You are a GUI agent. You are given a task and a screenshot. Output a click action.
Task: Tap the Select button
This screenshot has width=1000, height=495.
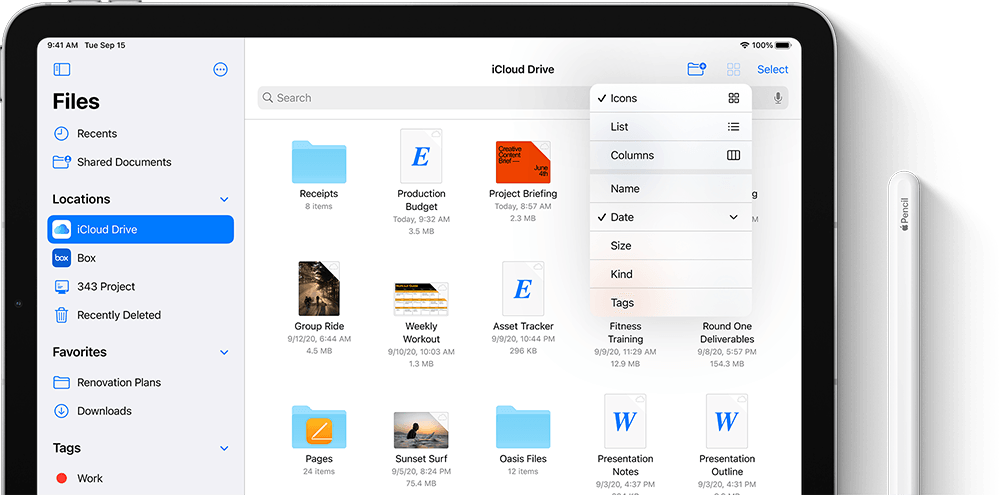pos(772,70)
